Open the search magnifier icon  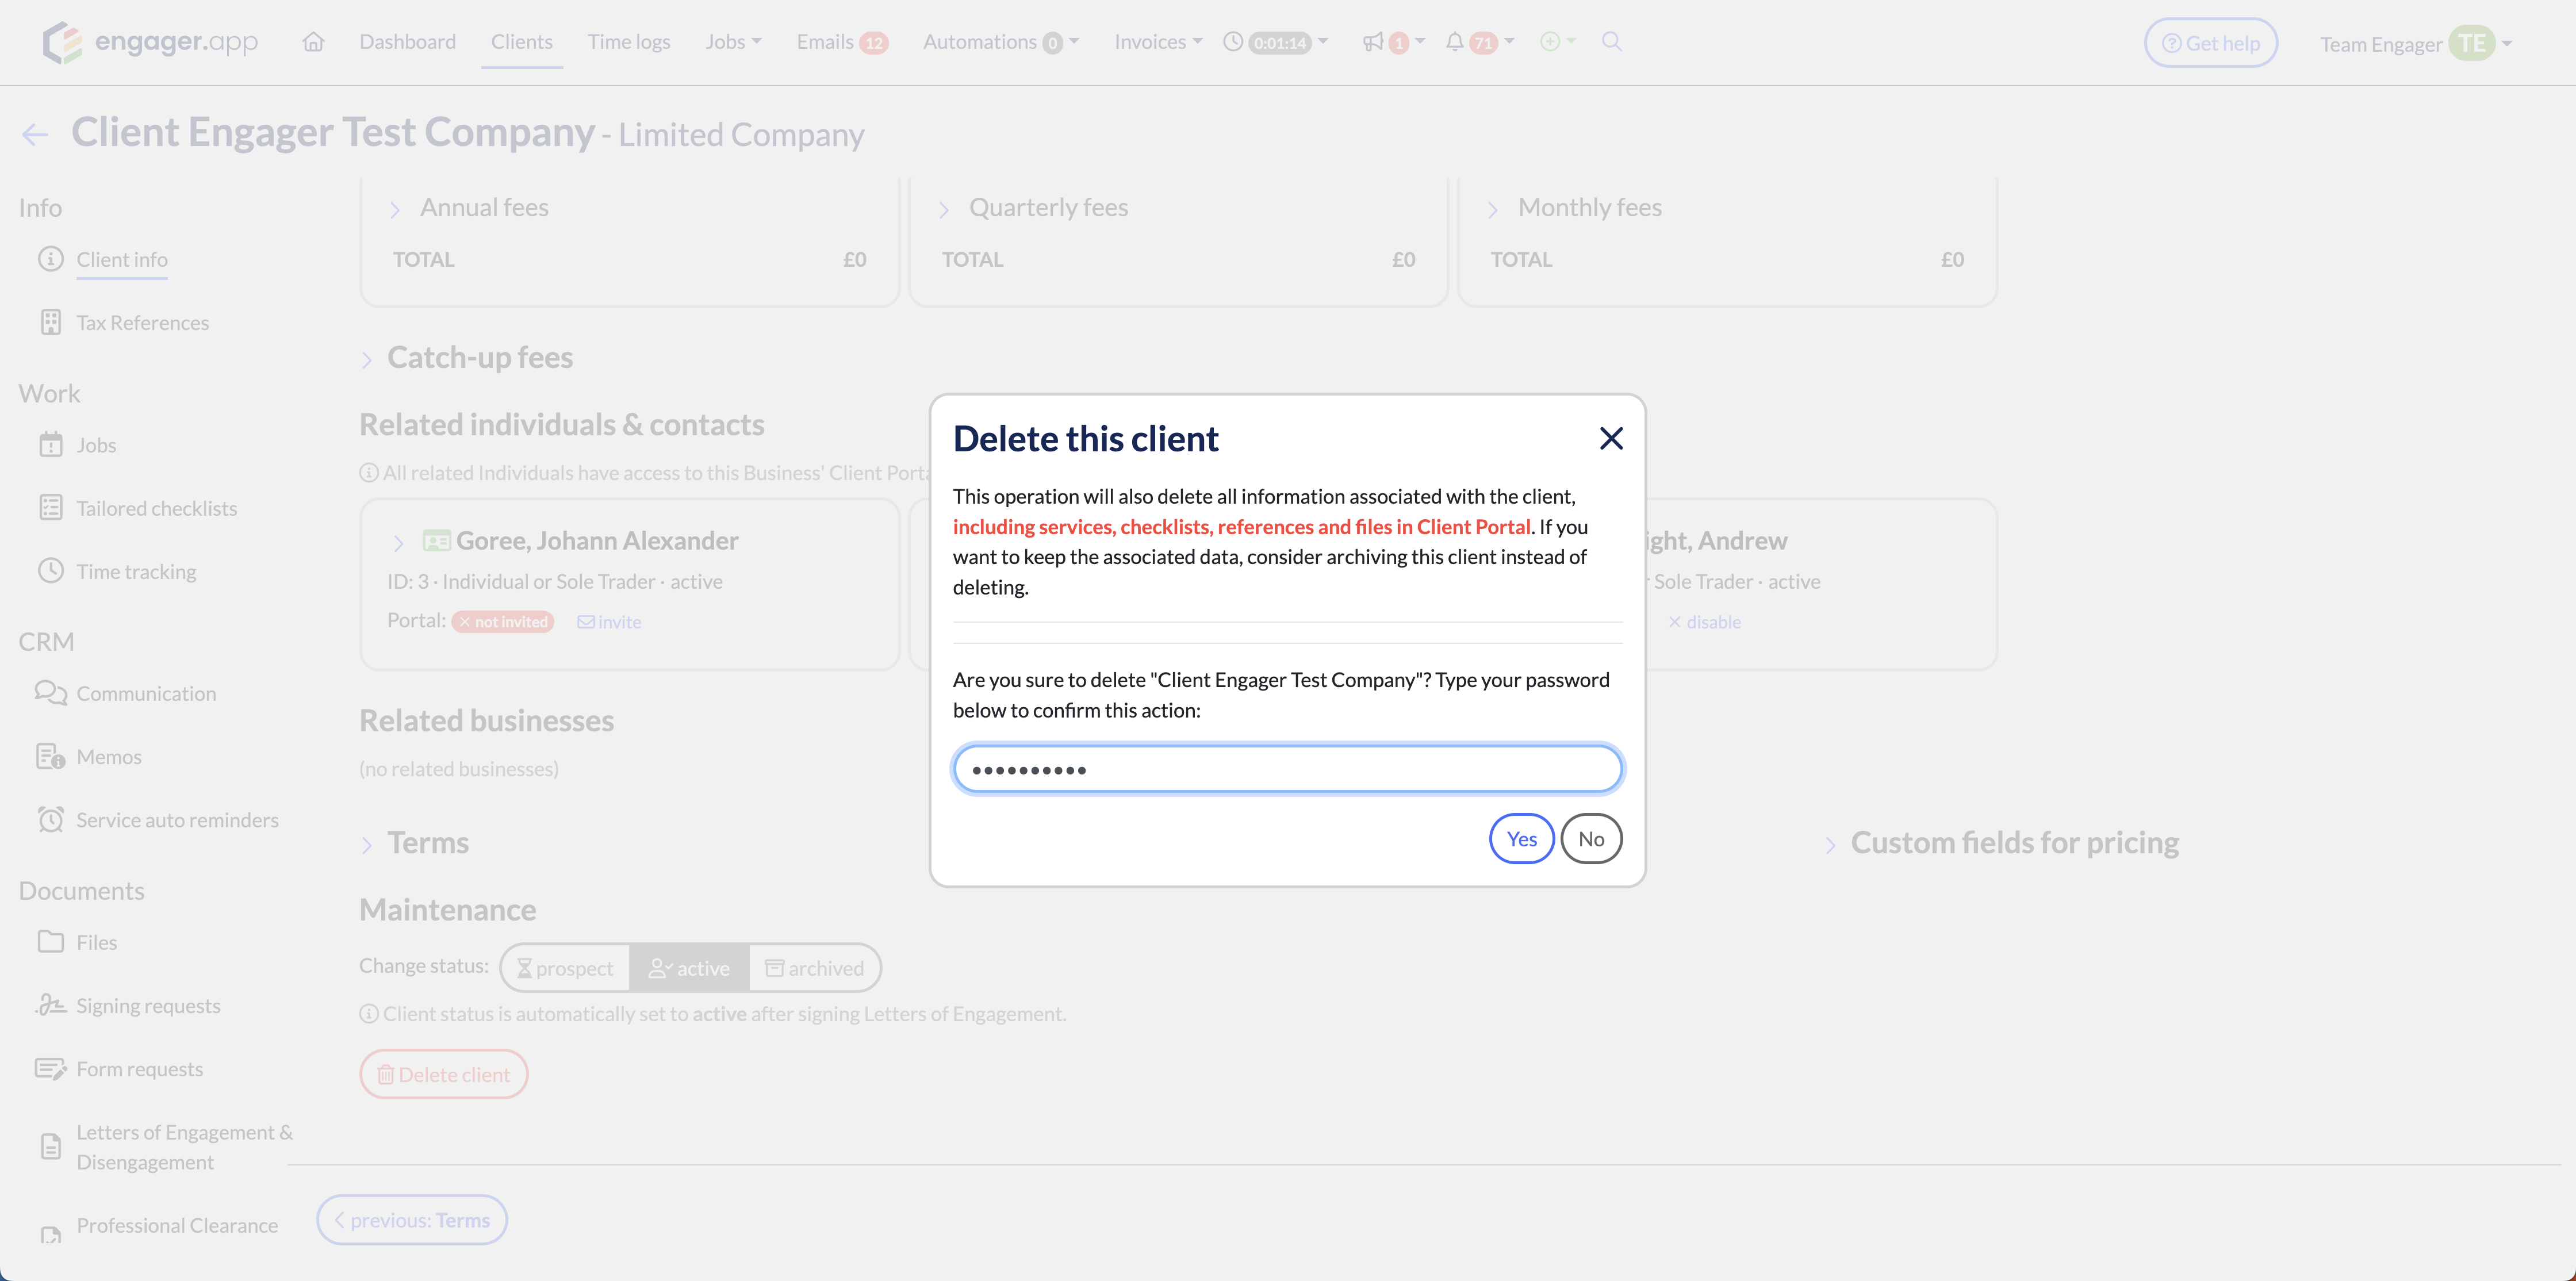click(x=1611, y=42)
